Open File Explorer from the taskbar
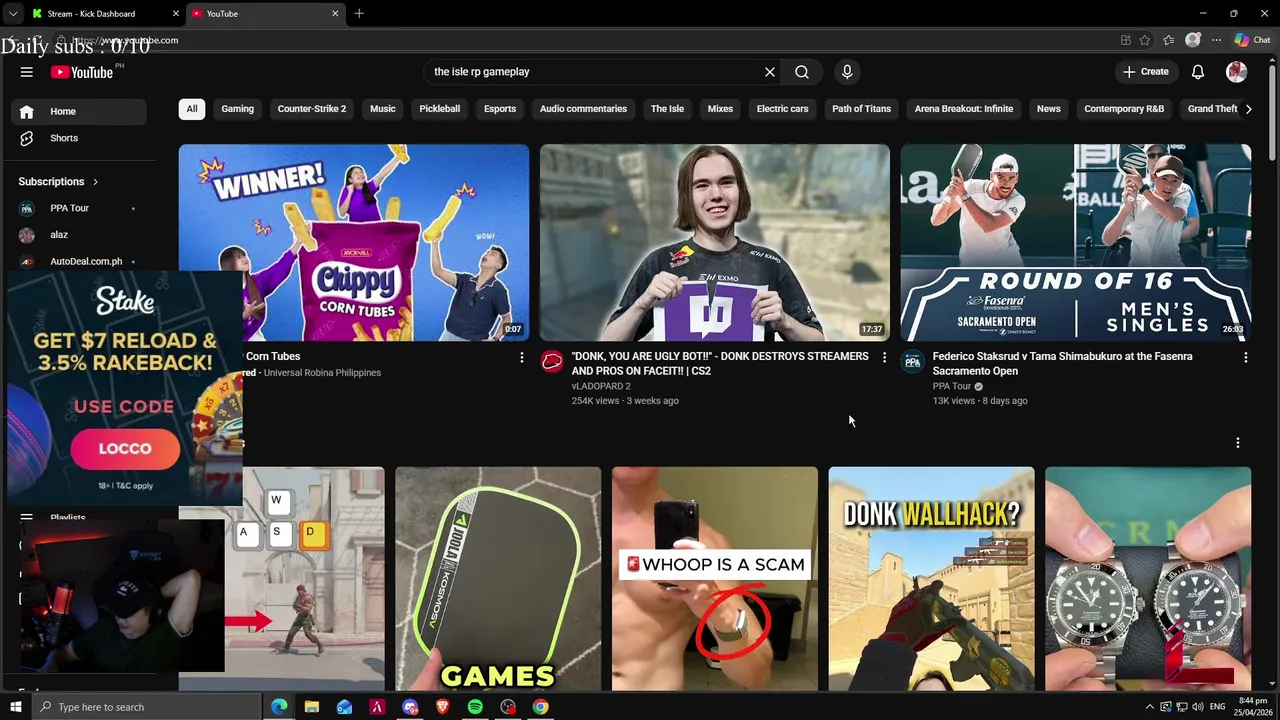This screenshot has width=1280, height=720. [312, 707]
